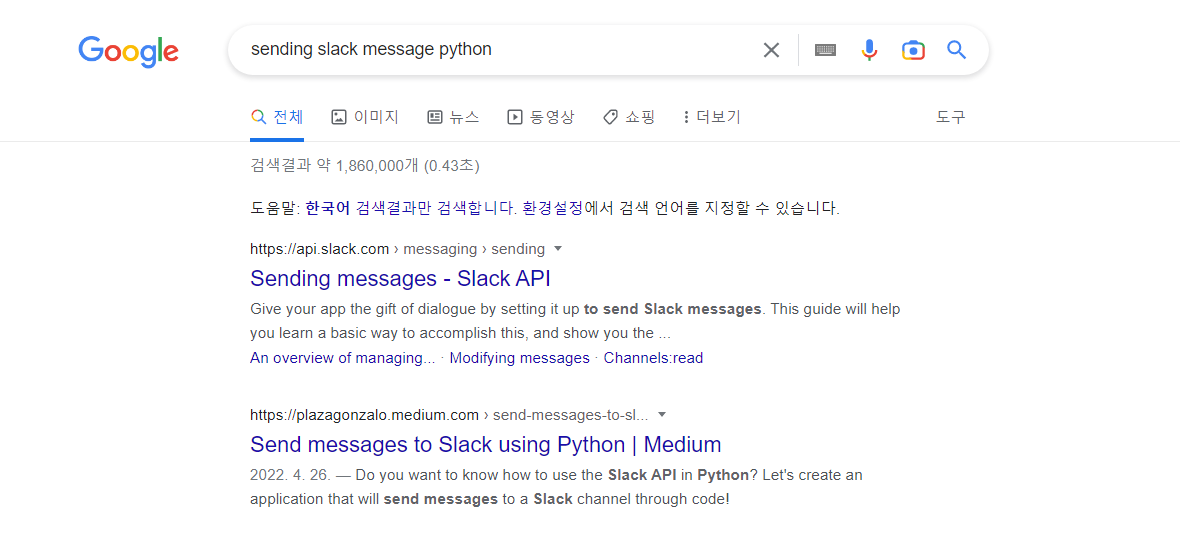Click the Google logo
This screenshot has height=533, width=1180.
click(x=129, y=51)
